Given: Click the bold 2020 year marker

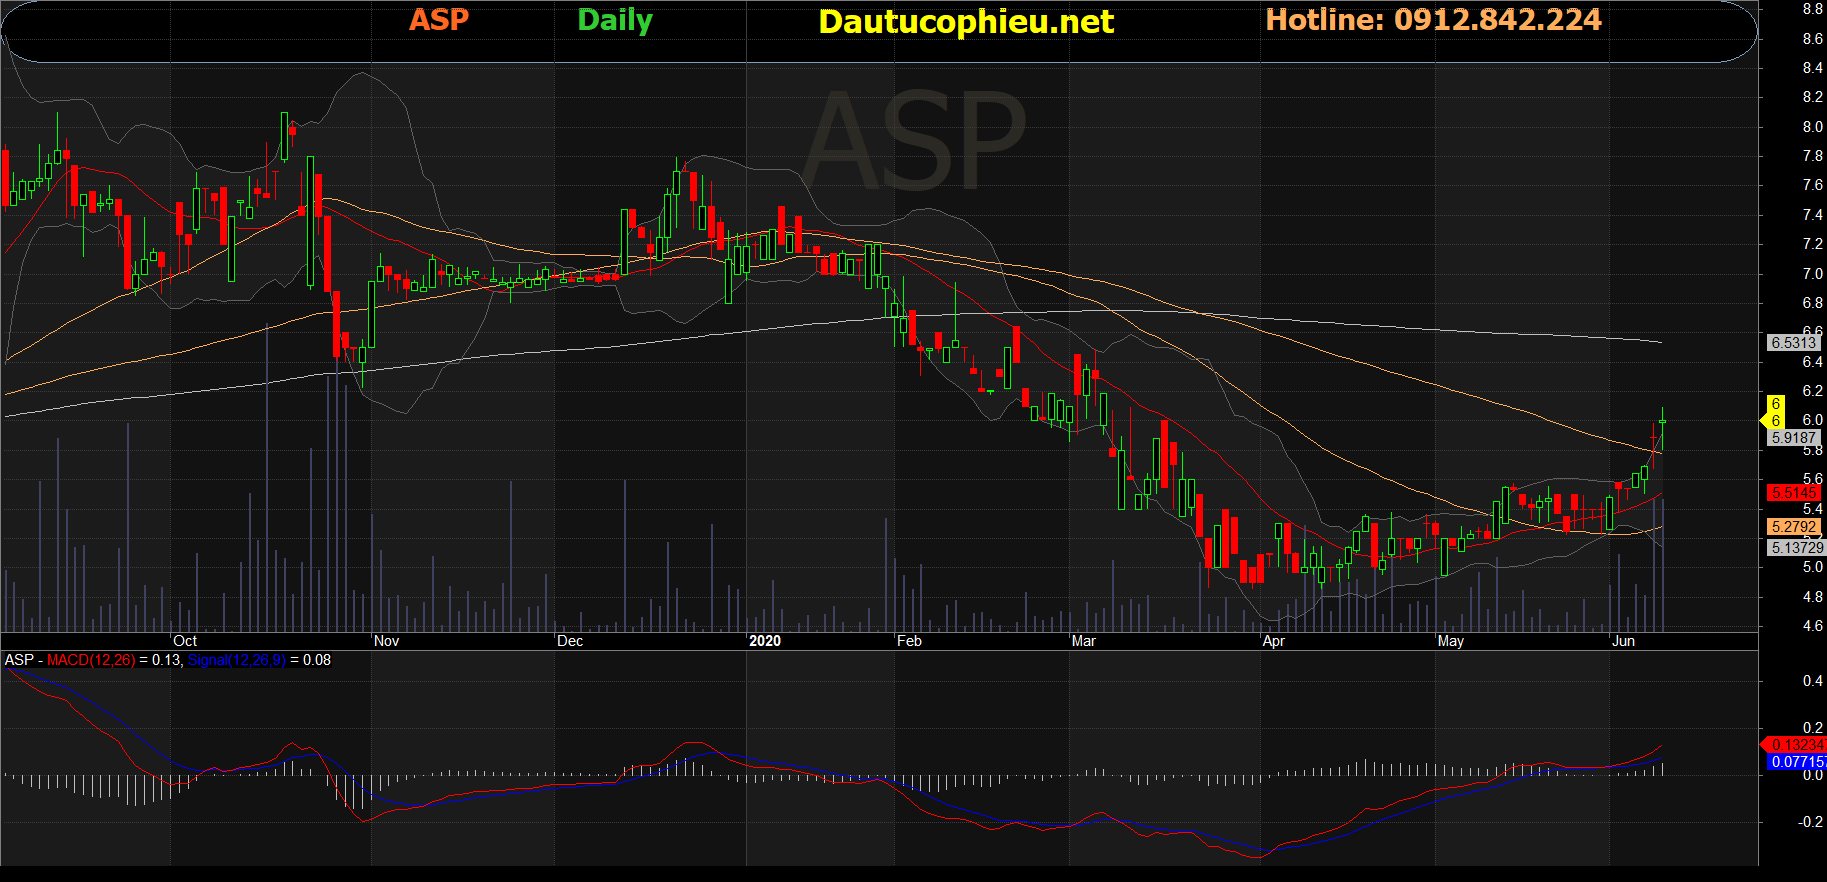Looking at the screenshot, I should pyautogui.click(x=765, y=641).
